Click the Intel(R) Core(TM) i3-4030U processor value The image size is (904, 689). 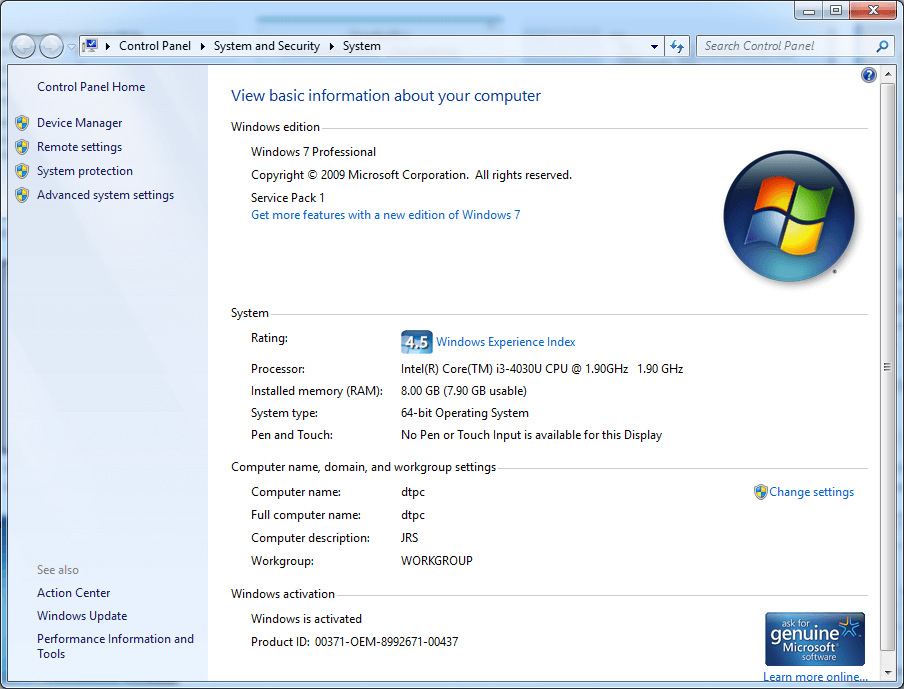542,369
